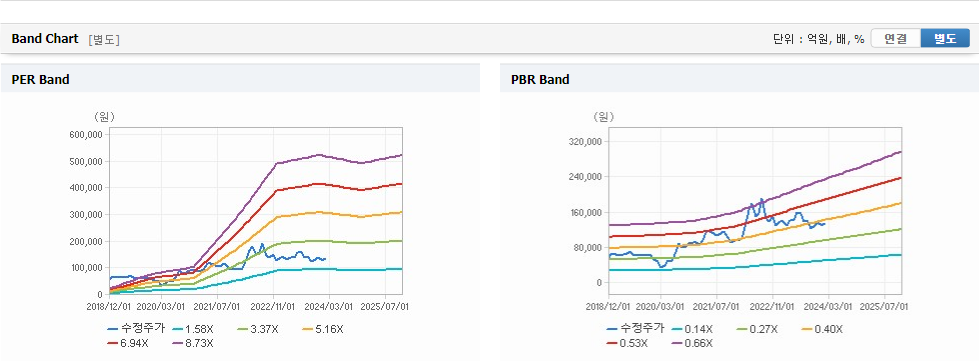Click 2022/11/01 on PER chart x-axis
This screenshot has width=979, height=361.
point(274,307)
